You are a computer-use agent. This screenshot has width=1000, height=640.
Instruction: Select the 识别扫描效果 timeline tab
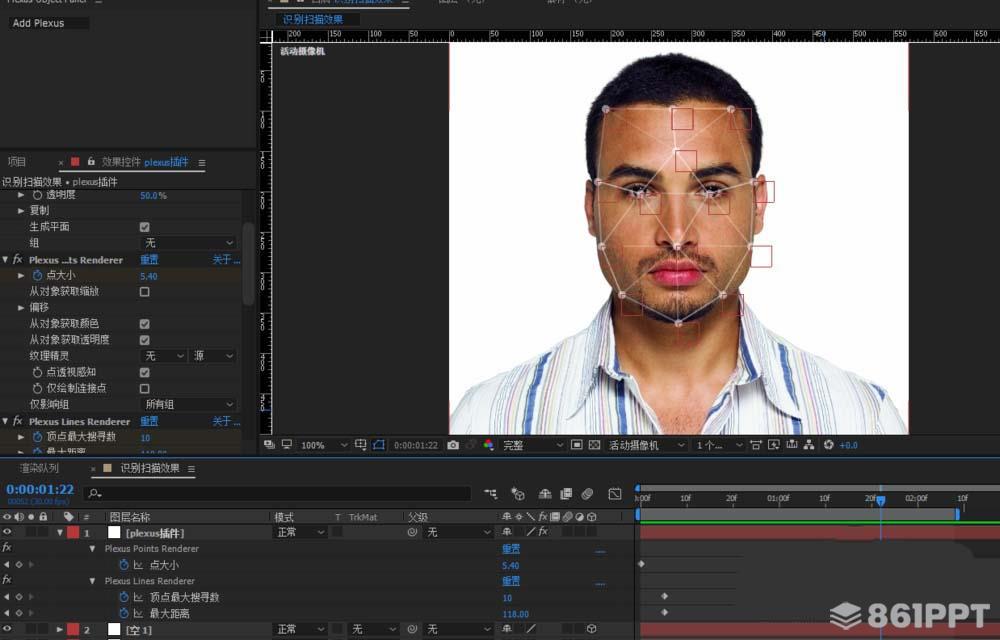(151, 469)
